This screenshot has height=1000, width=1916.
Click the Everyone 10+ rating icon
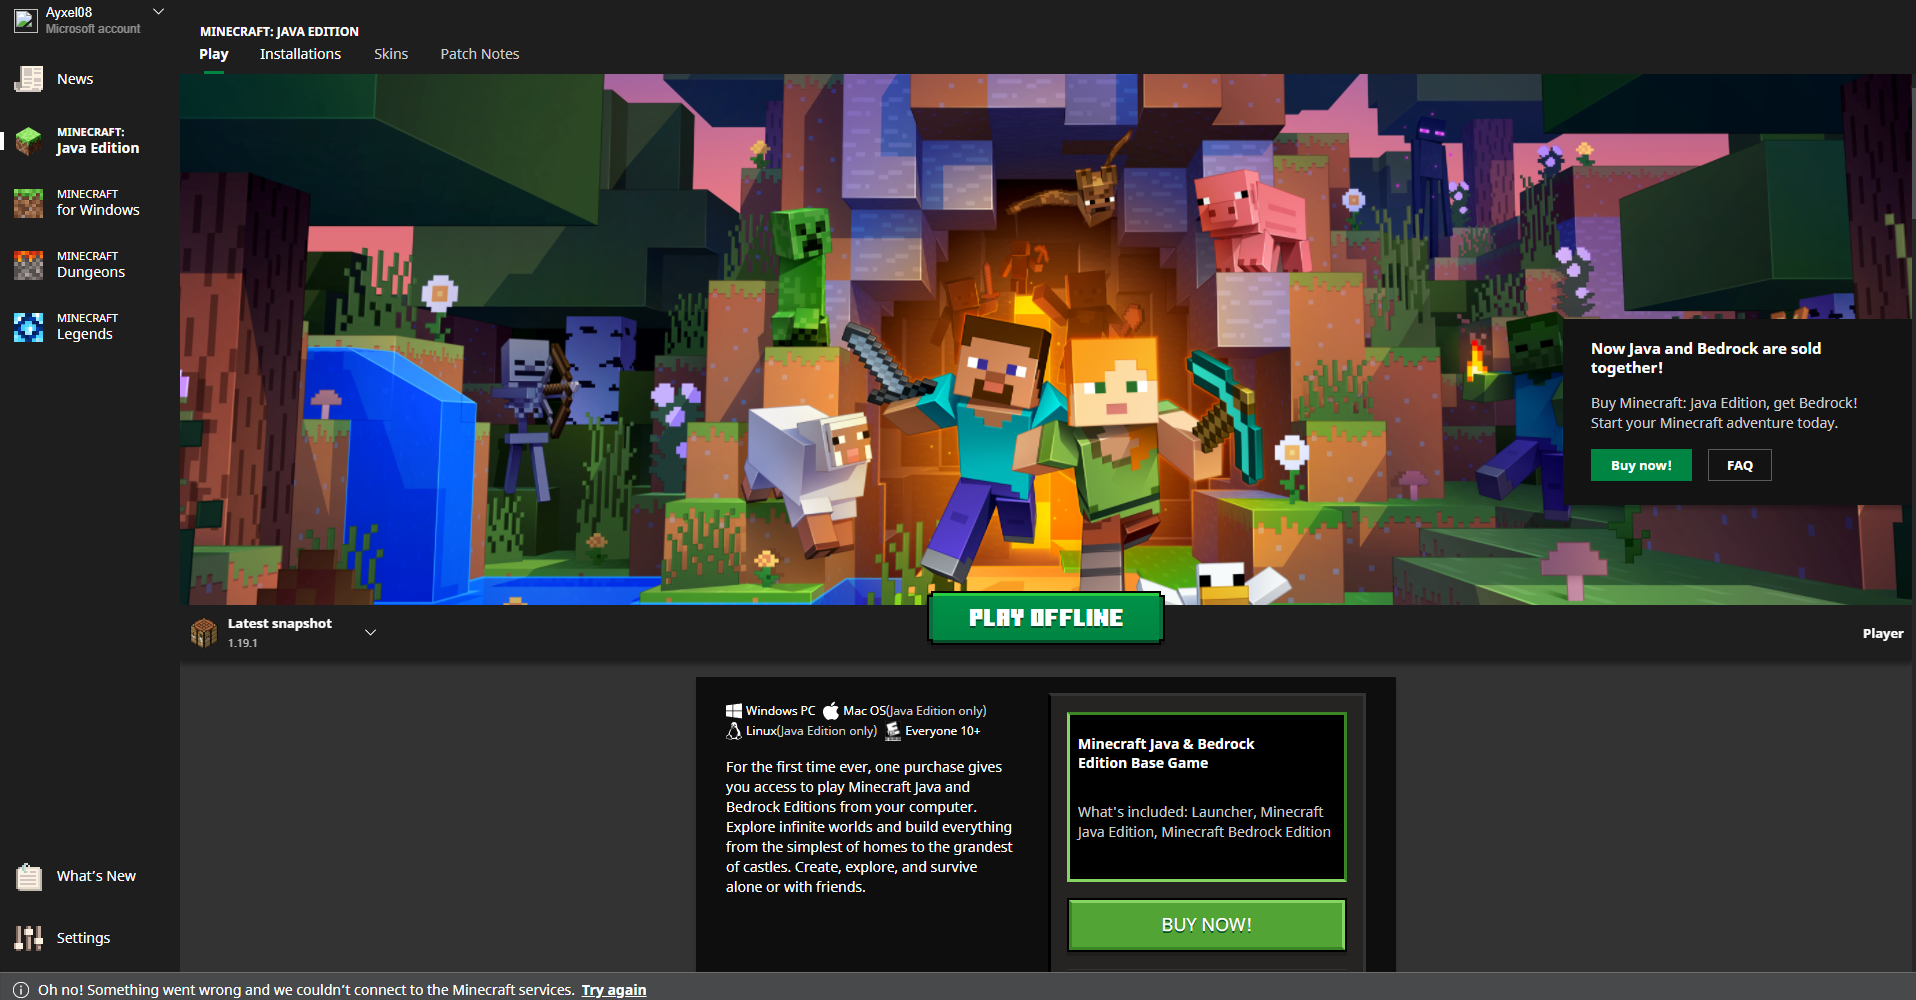[x=893, y=731]
